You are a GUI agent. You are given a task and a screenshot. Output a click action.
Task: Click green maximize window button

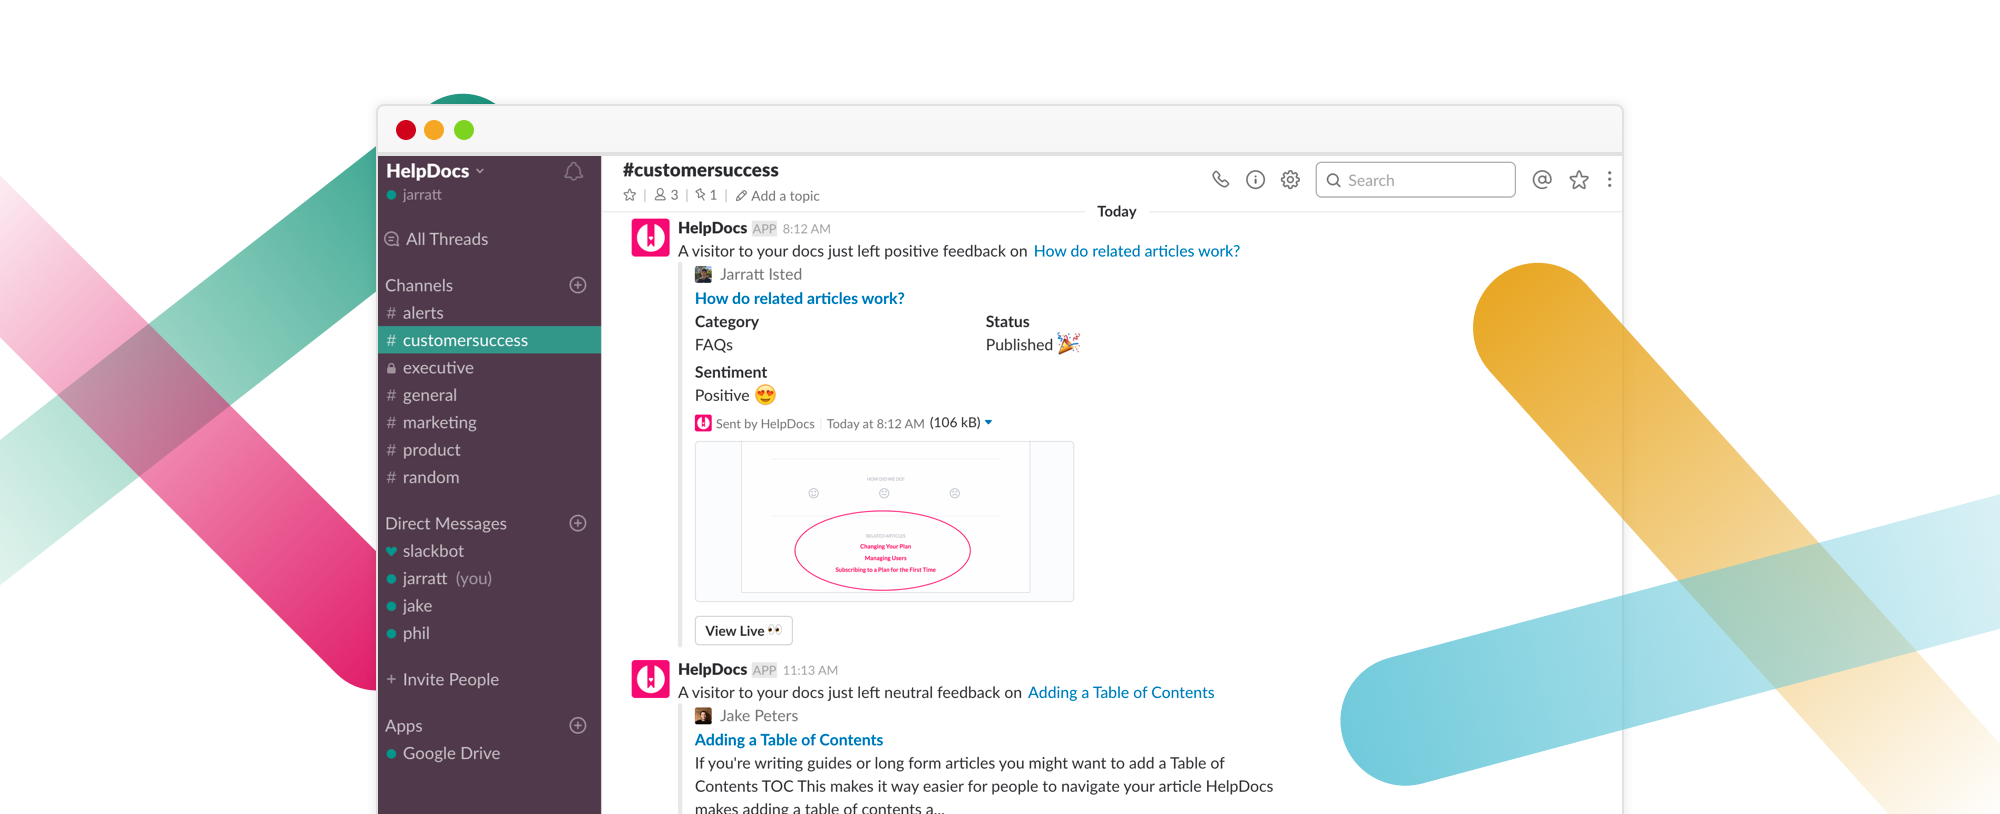(464, 130)
